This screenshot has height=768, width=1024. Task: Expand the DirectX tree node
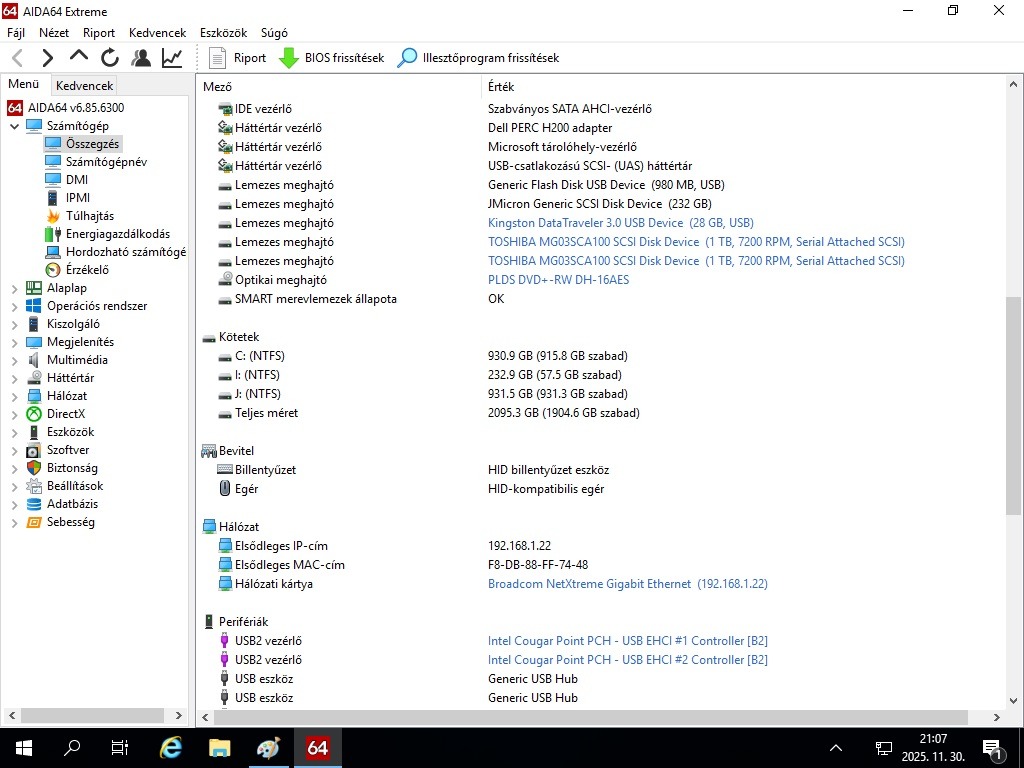[x=14, y=414]
